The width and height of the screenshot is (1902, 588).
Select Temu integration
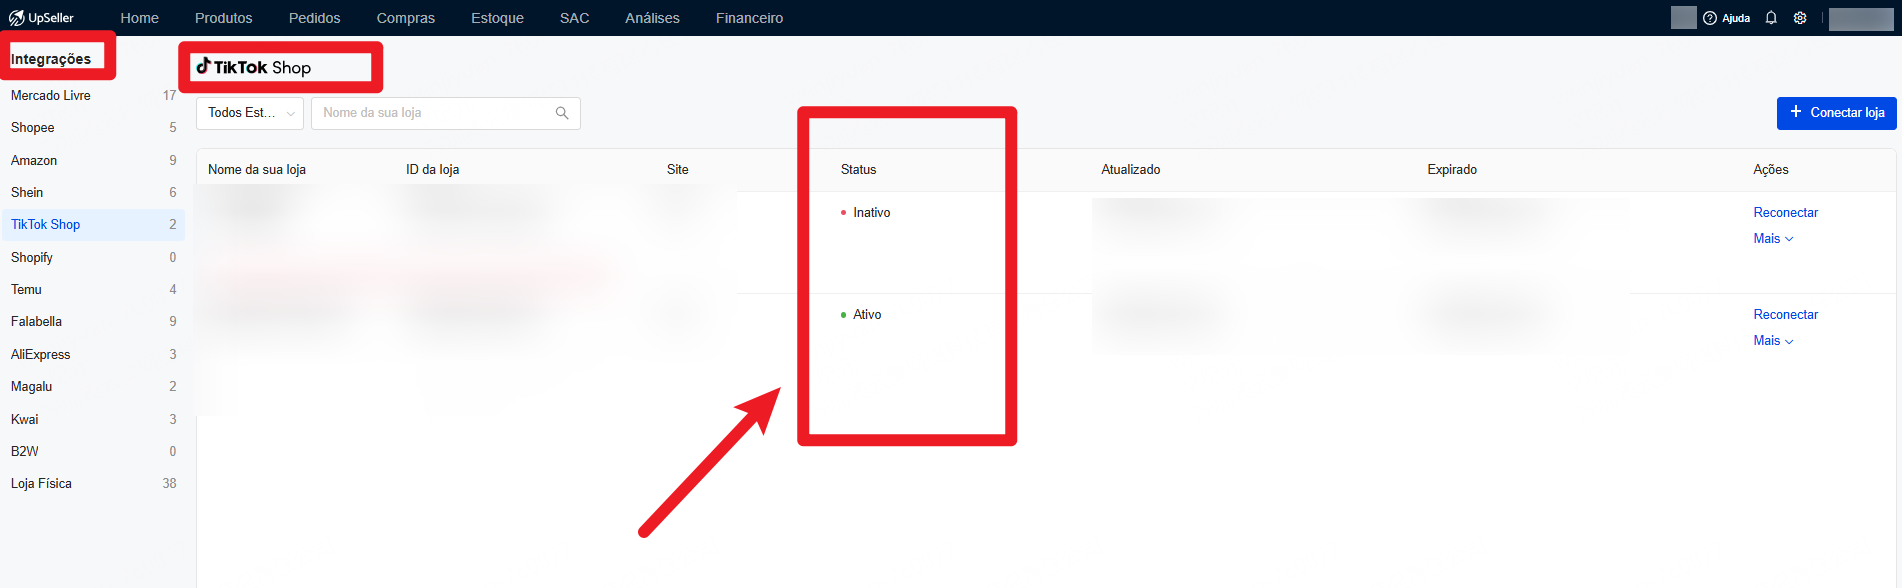pyautogui.click(x=92, y=289)
